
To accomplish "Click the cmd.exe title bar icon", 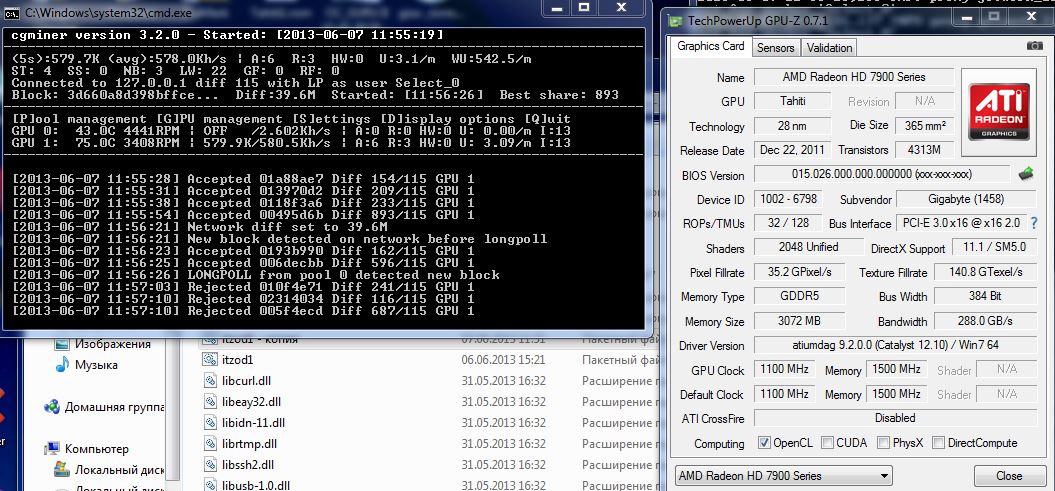I will [x=11, y=11].
